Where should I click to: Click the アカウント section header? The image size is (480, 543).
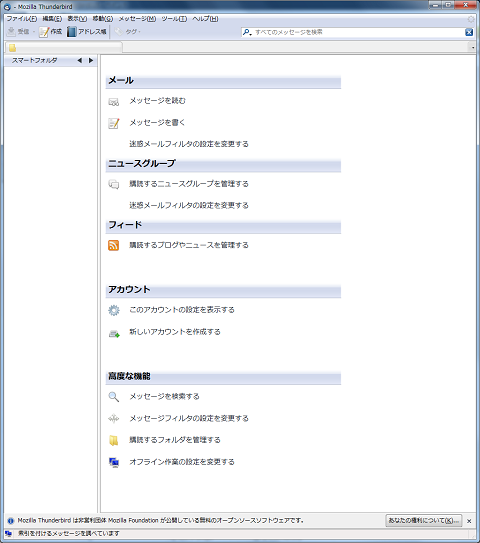tap(223, 291)
